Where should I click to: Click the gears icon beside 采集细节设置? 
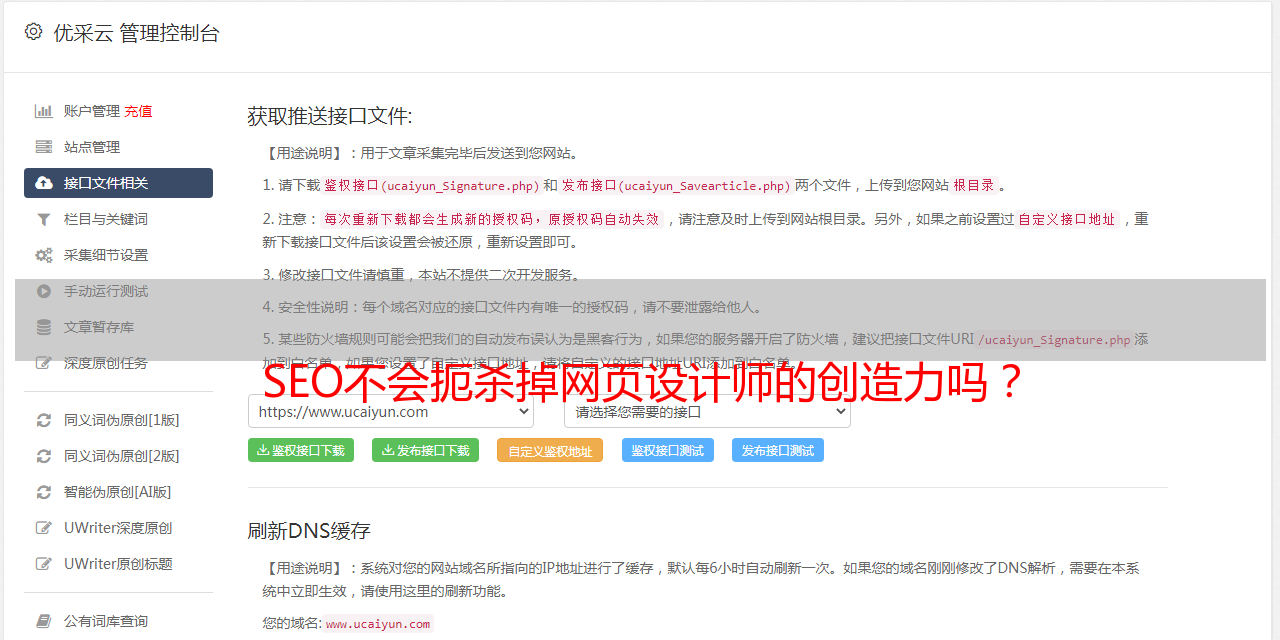click(x=44, y=255)
